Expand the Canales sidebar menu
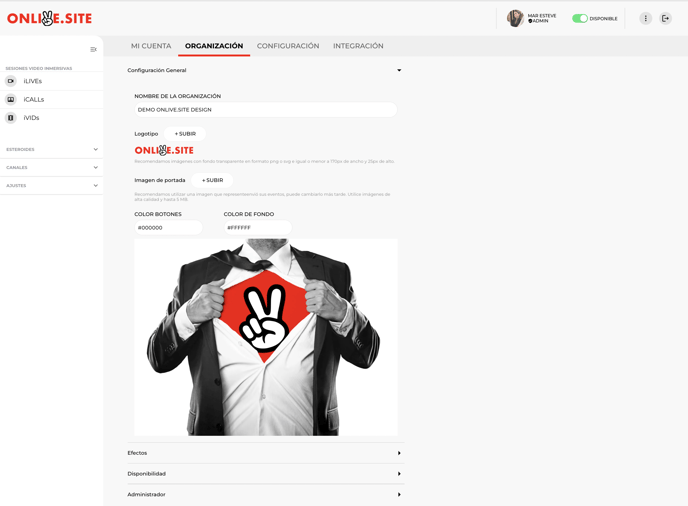 95,168
